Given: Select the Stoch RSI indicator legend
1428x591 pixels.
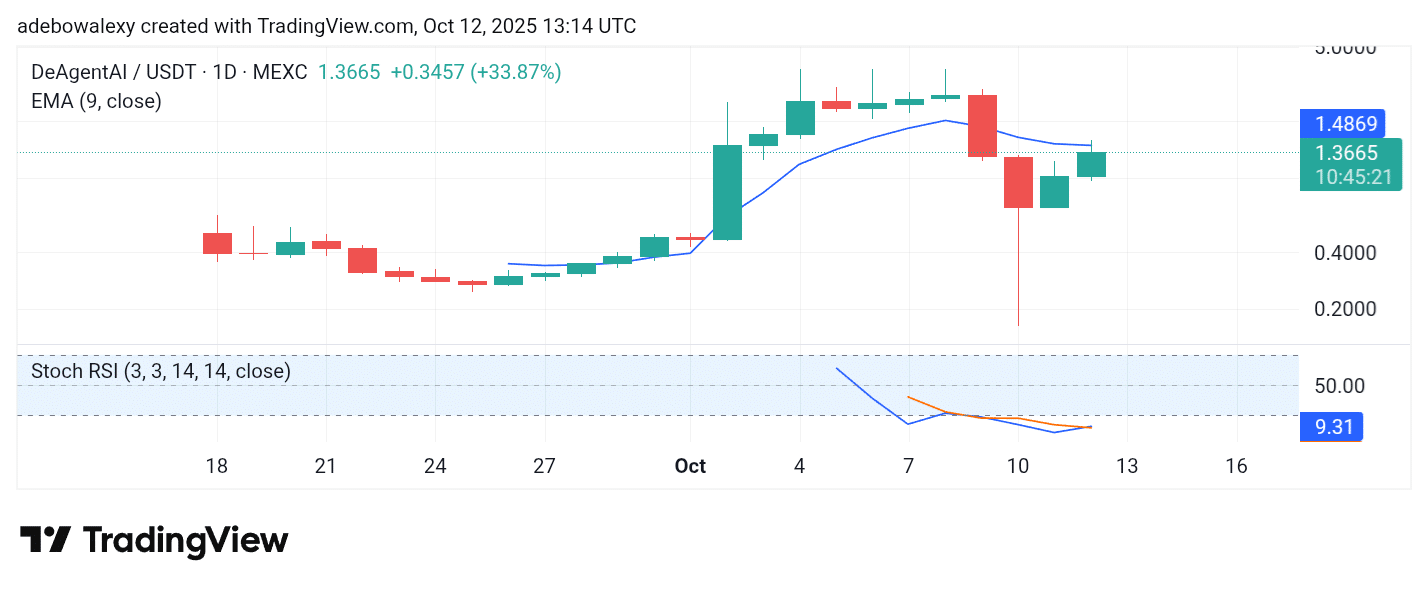Looking at the screenshot, I should pos(161,371).
